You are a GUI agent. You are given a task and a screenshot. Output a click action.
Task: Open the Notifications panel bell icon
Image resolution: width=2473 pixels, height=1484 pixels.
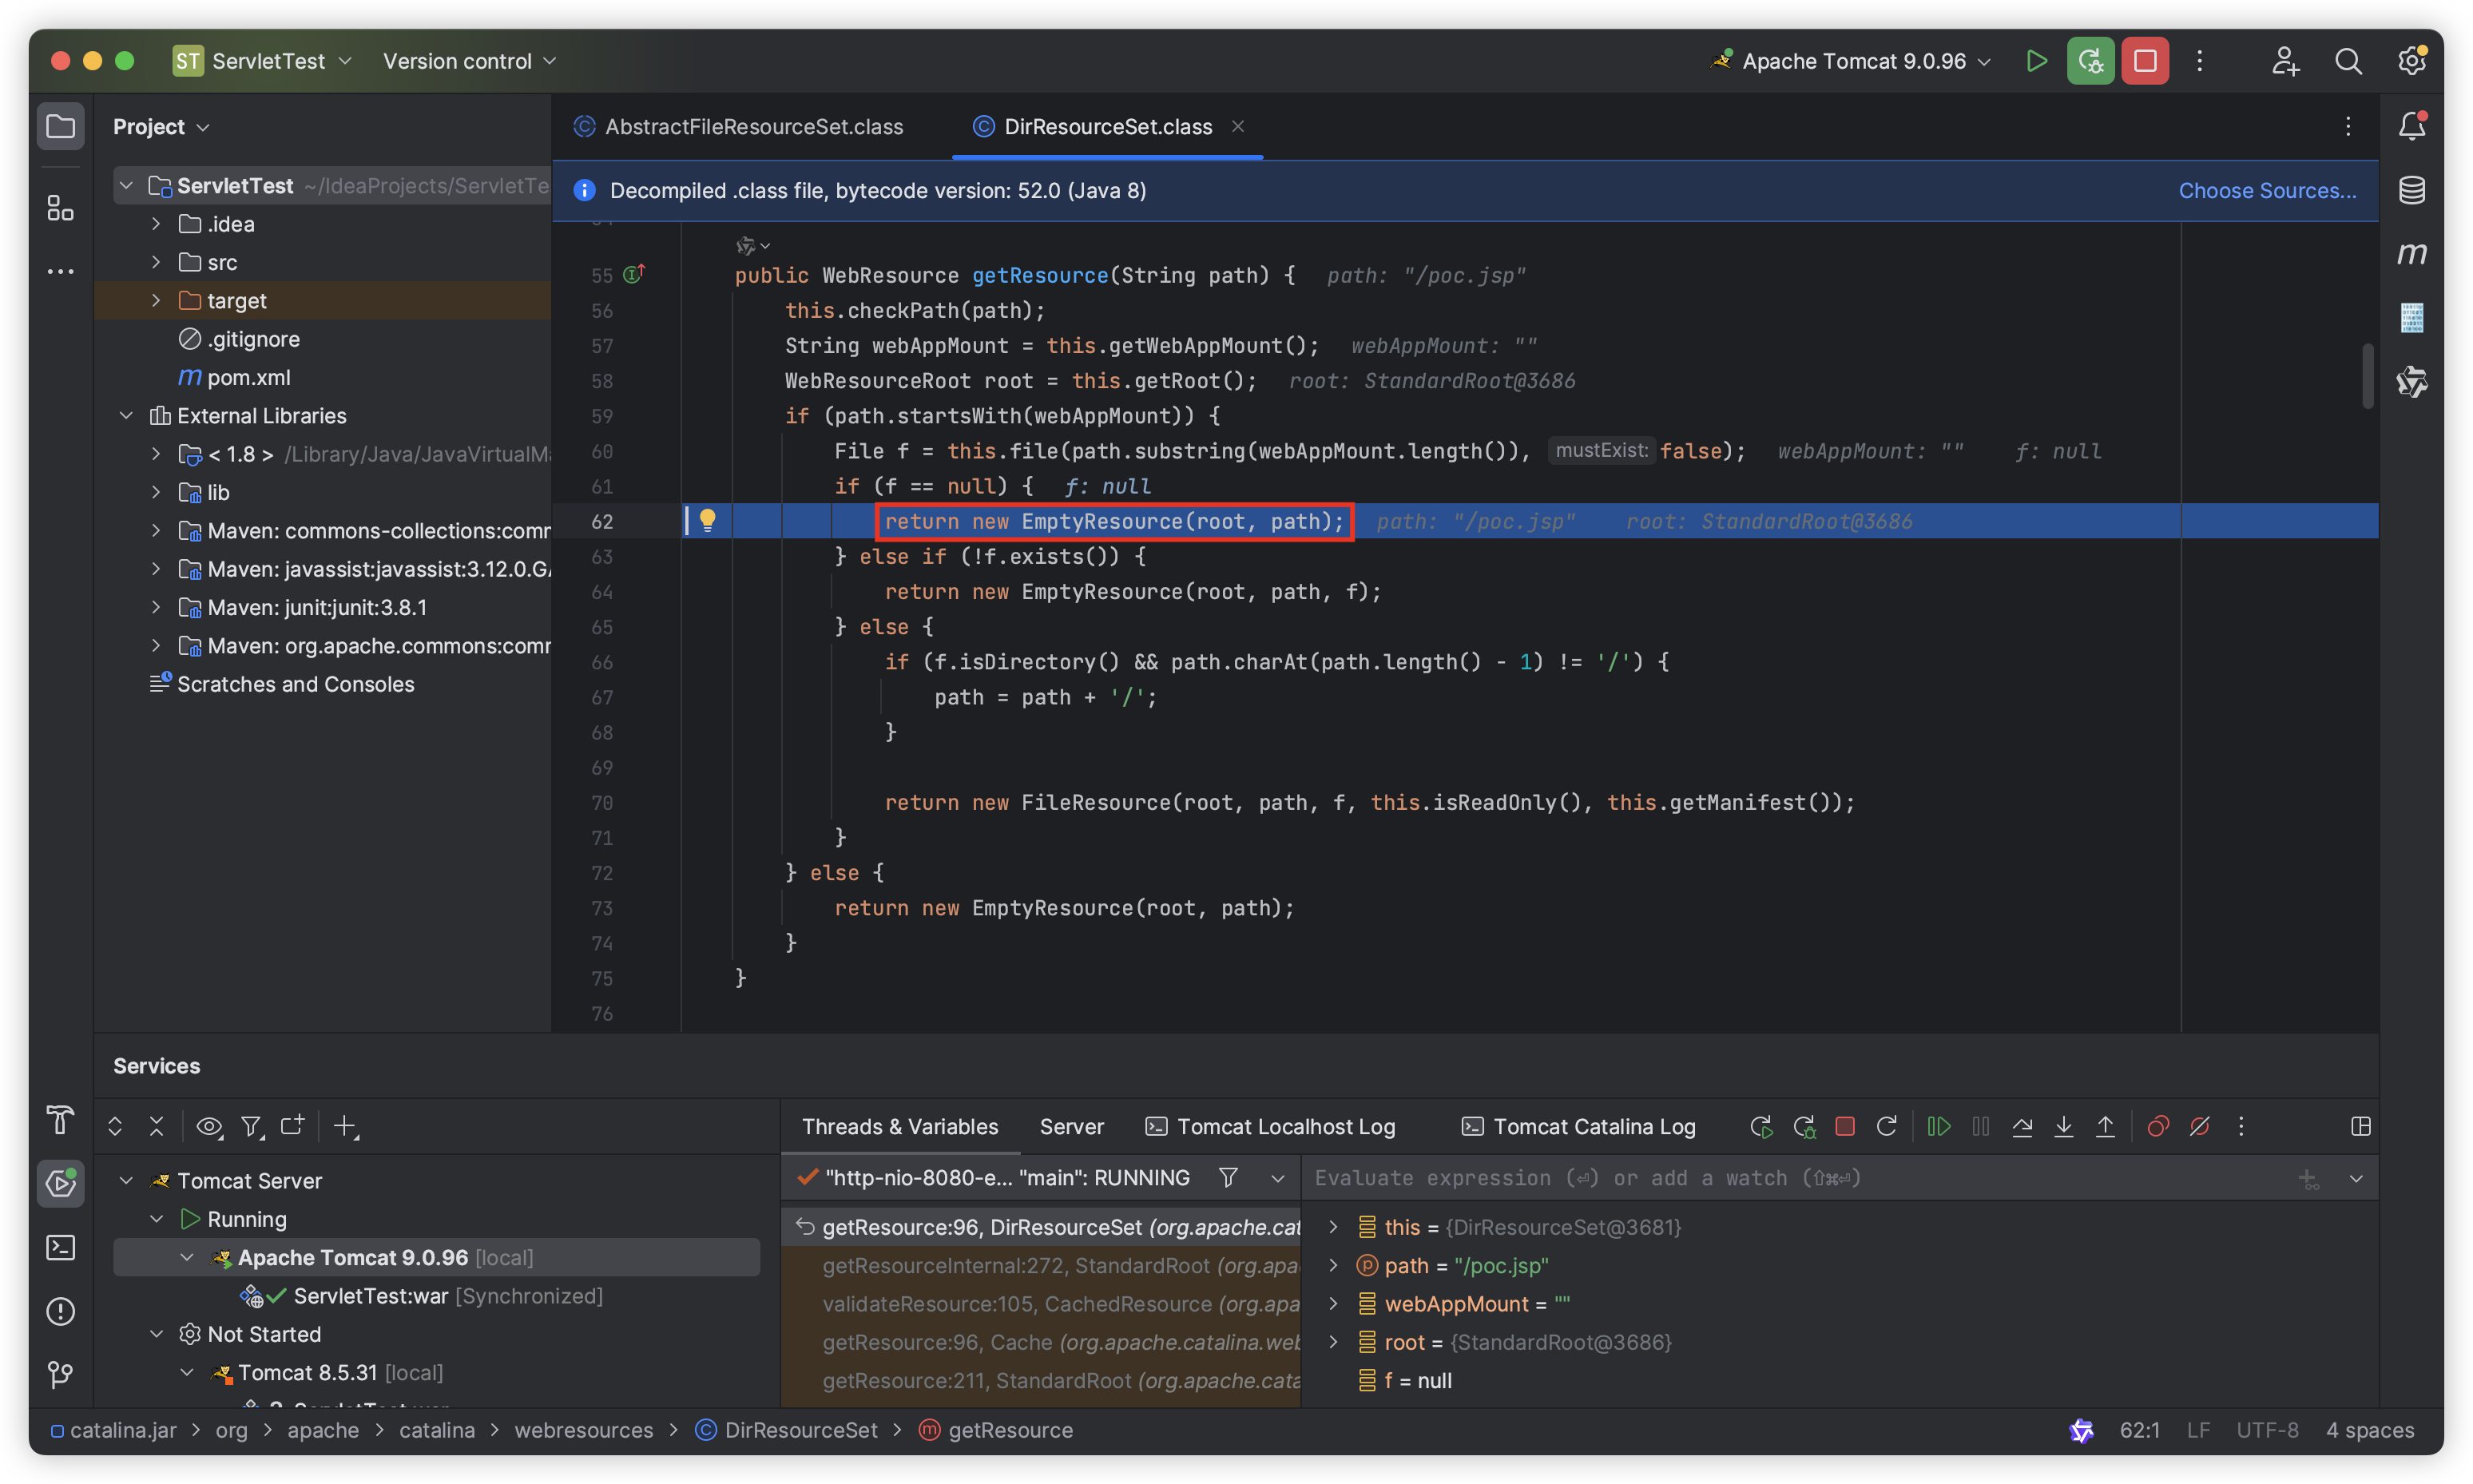(2411, 126)
